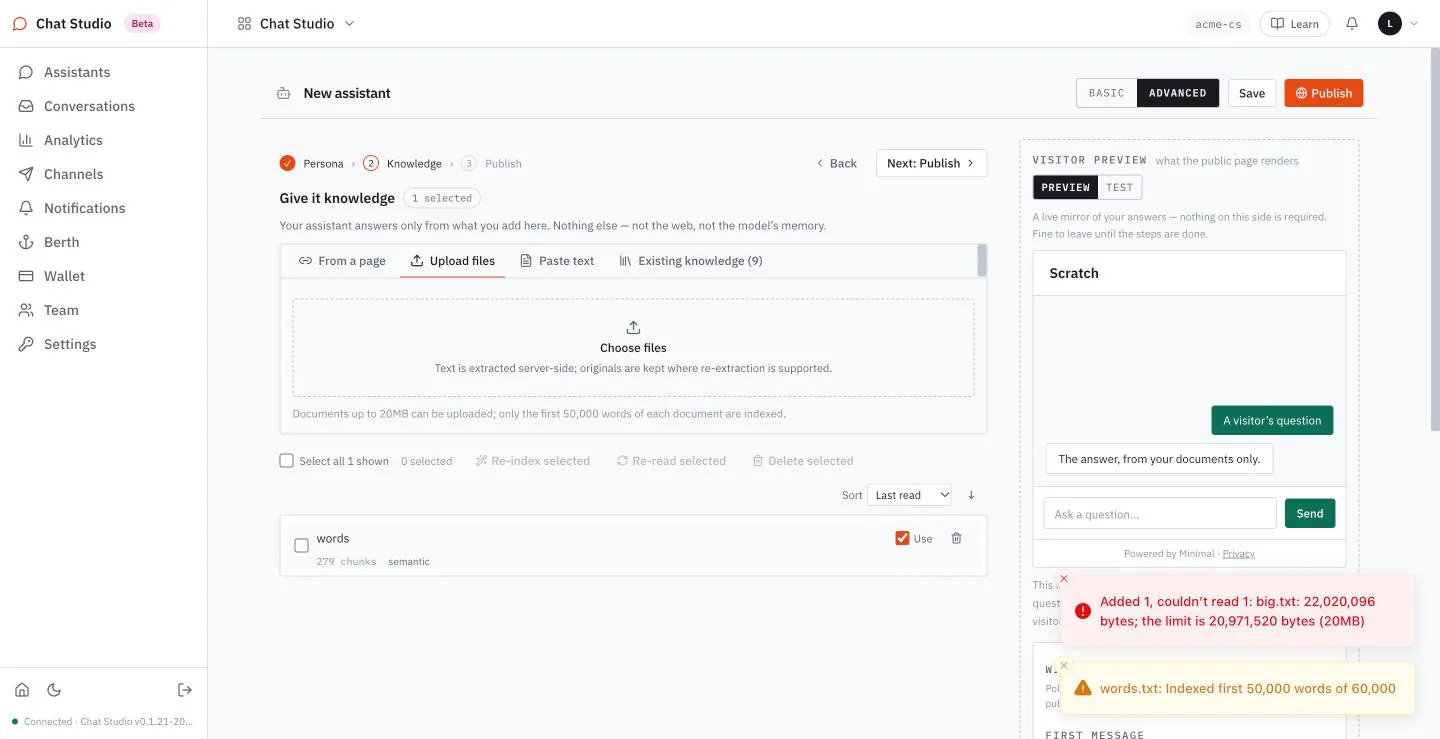Delete the words document with trash icon
1440x739 pixels.
956,538
